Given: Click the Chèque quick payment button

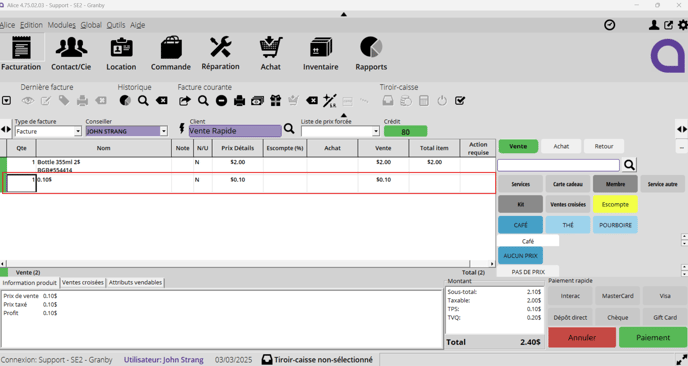Looking at the screenshot, I should 617,317.
